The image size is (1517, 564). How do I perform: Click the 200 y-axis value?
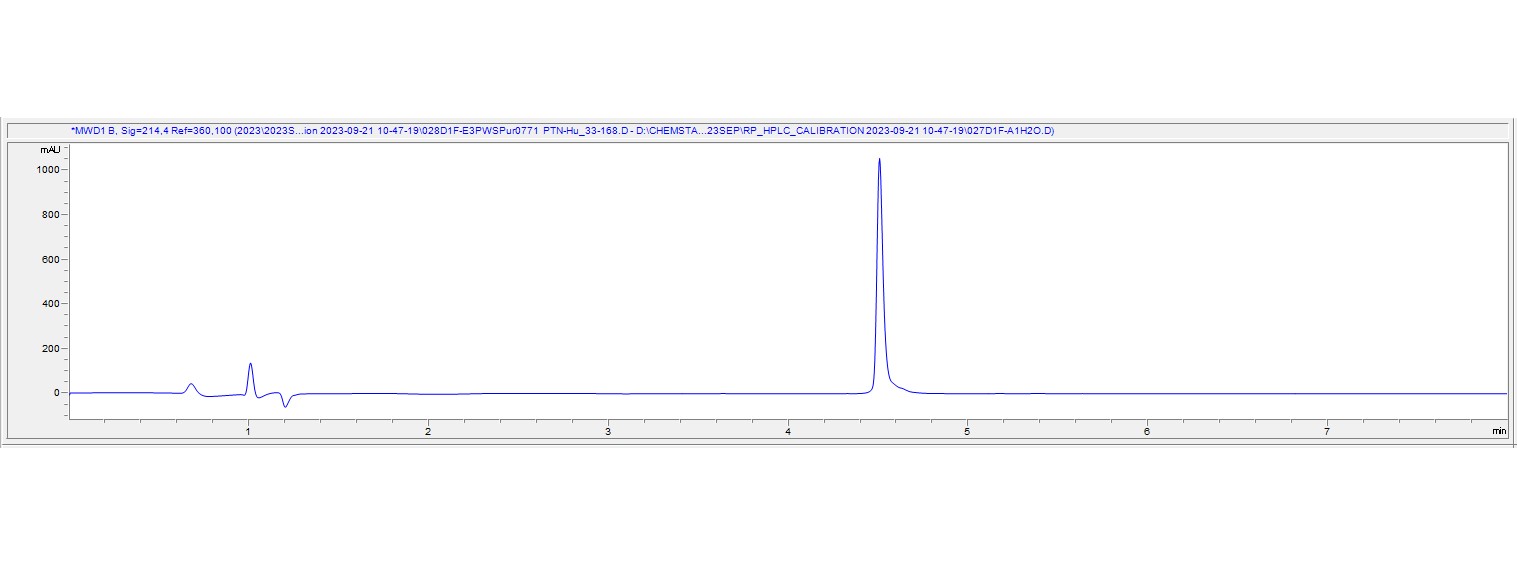coord(52,349)
